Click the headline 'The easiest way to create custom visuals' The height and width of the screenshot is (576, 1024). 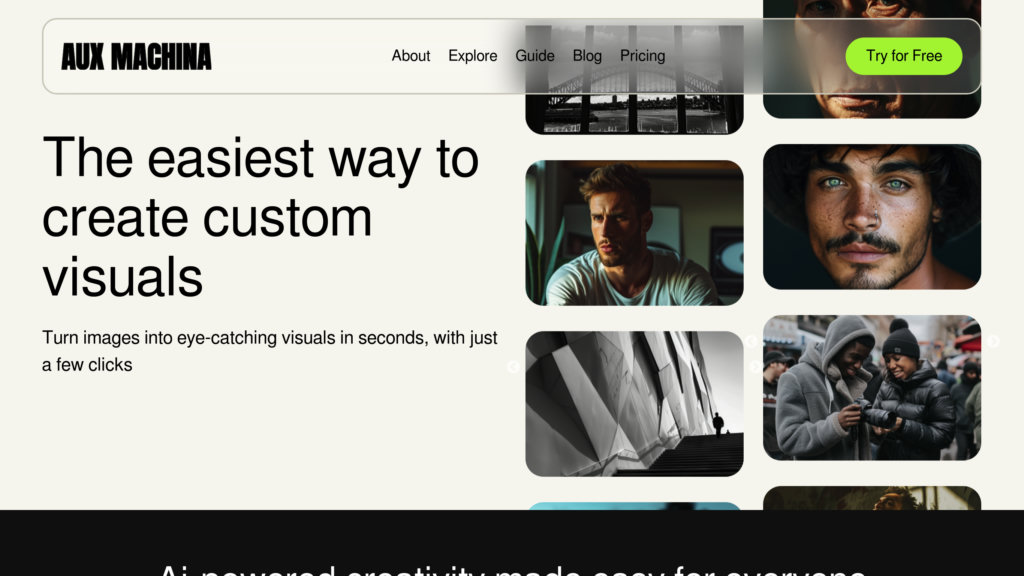(261, 217)
